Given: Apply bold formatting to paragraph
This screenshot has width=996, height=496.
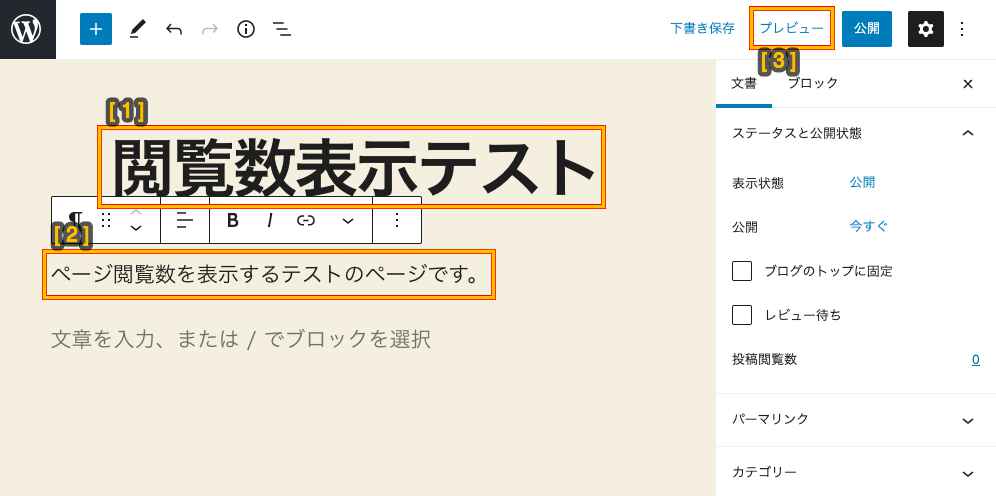Looking at the screenshot, I should coord(232,220).
